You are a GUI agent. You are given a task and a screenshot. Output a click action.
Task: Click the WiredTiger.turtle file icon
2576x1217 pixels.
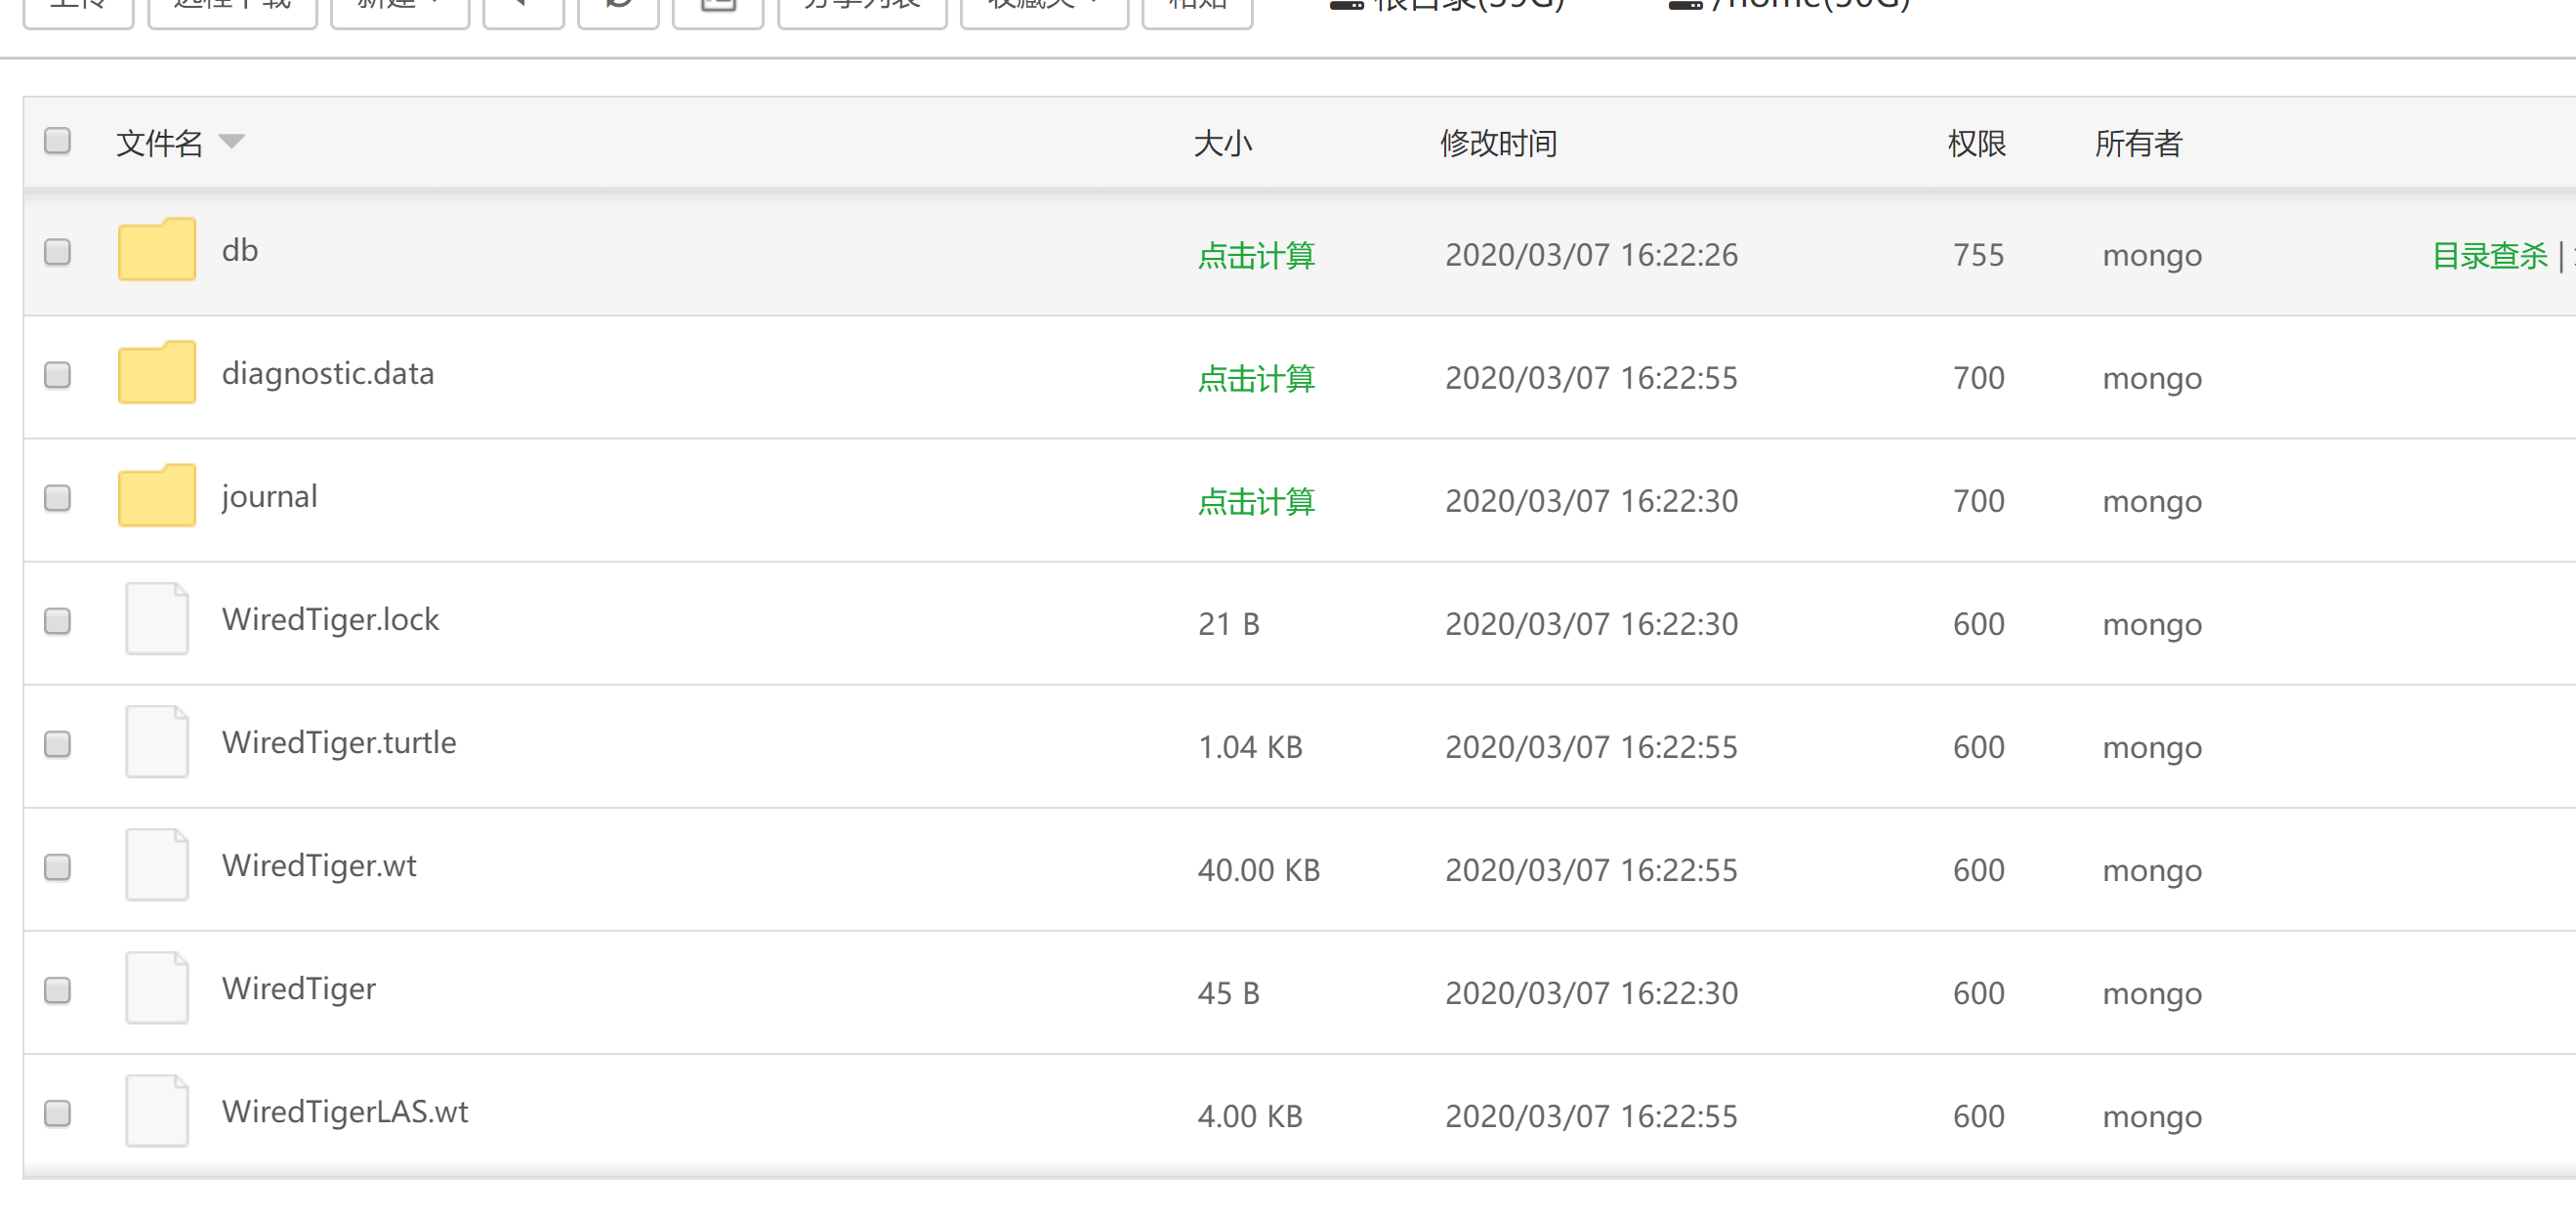156,742
